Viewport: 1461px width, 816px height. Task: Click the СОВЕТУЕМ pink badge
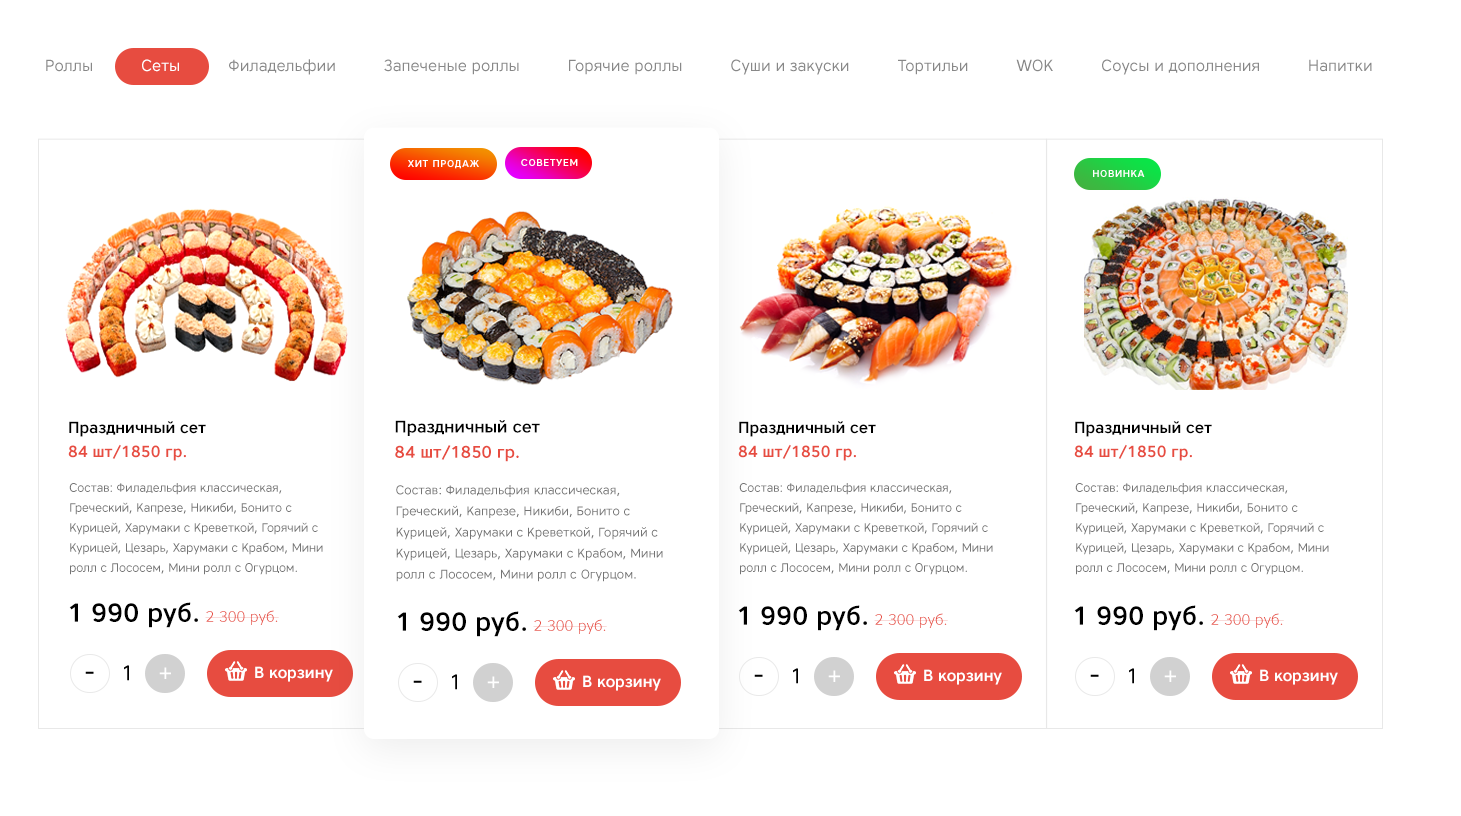(549, 163)
